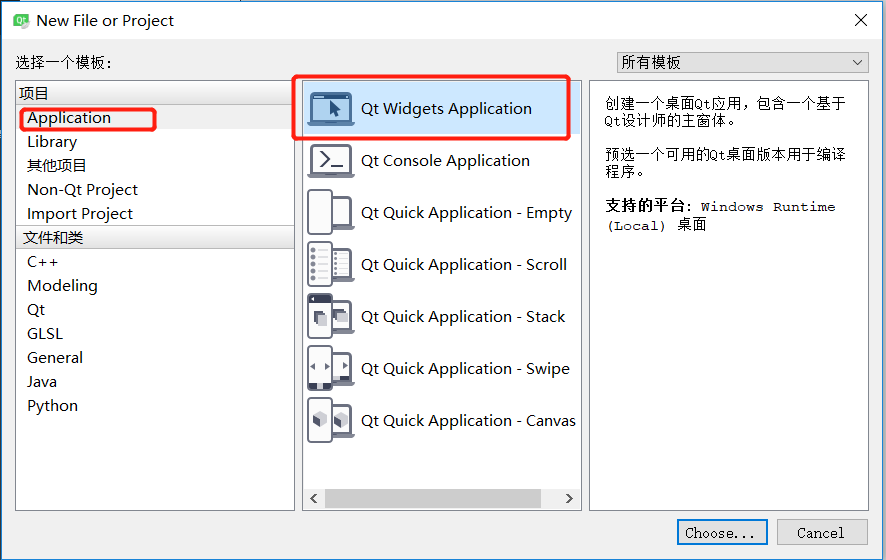Choose Qt Widgets Application template text
Screen dimensions: 886x560
[446, 108]
